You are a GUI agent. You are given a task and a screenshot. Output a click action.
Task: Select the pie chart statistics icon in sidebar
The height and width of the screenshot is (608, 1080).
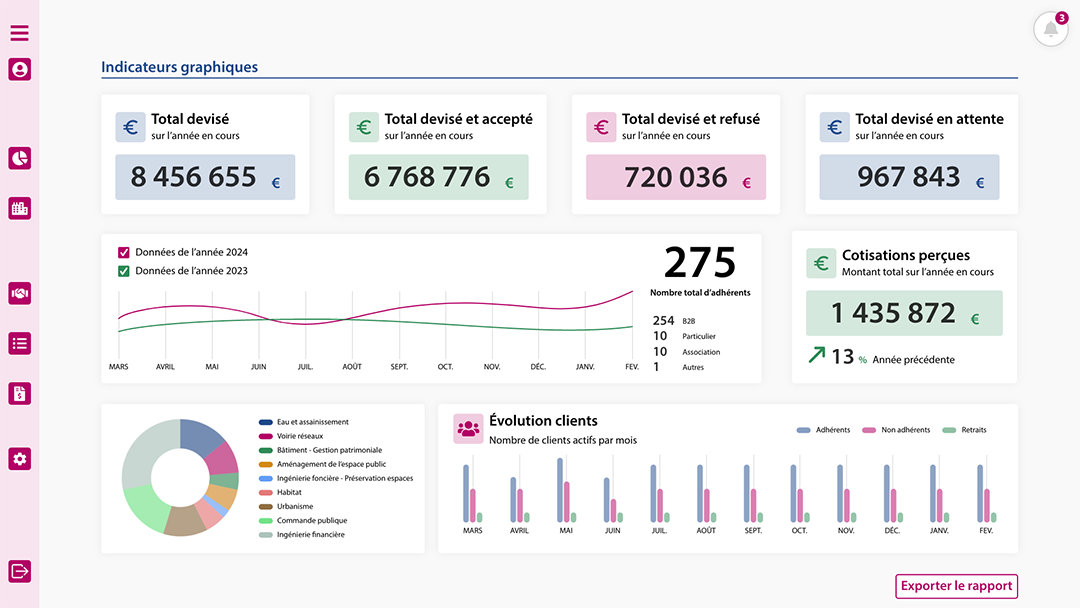point(19,158)
